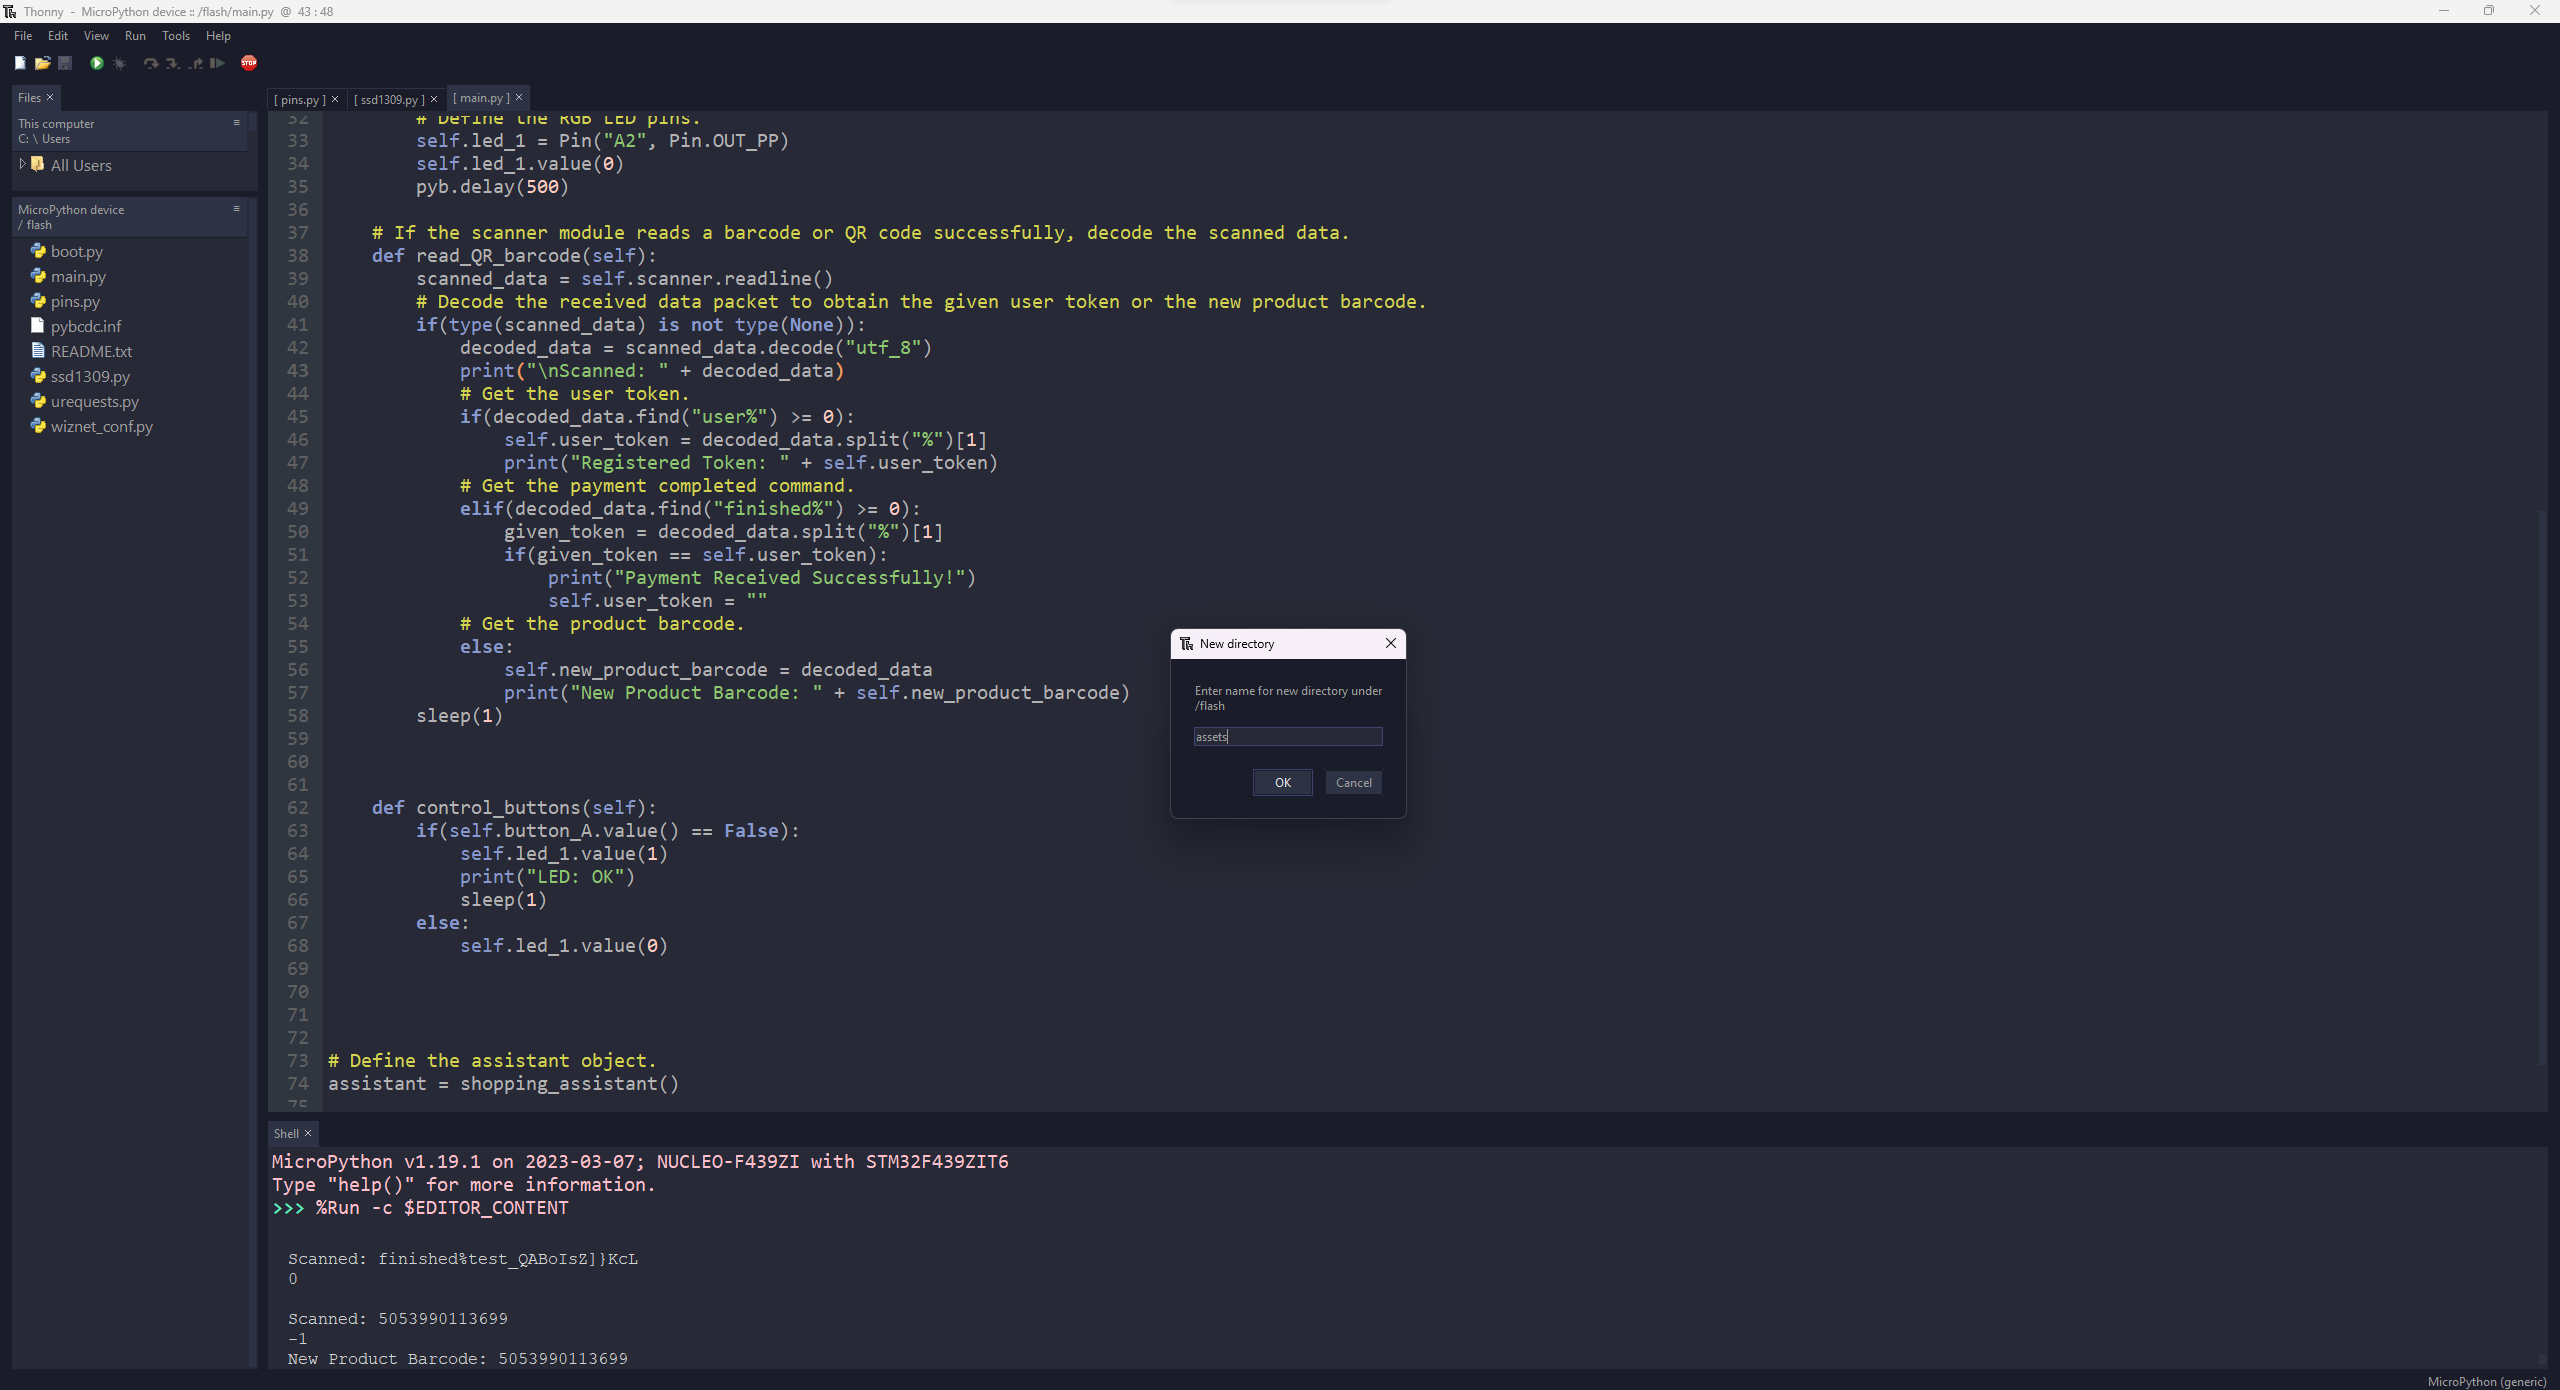Click the Debug bug icon
Viewport: 2560px width, 1390px height.
click(x=120, y=63)
